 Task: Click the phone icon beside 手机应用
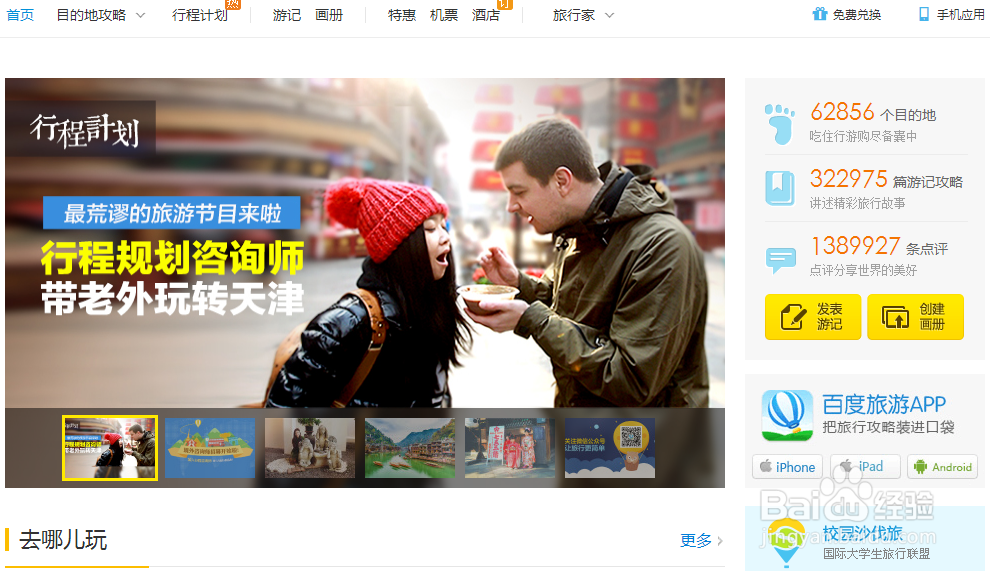[924, 14]
